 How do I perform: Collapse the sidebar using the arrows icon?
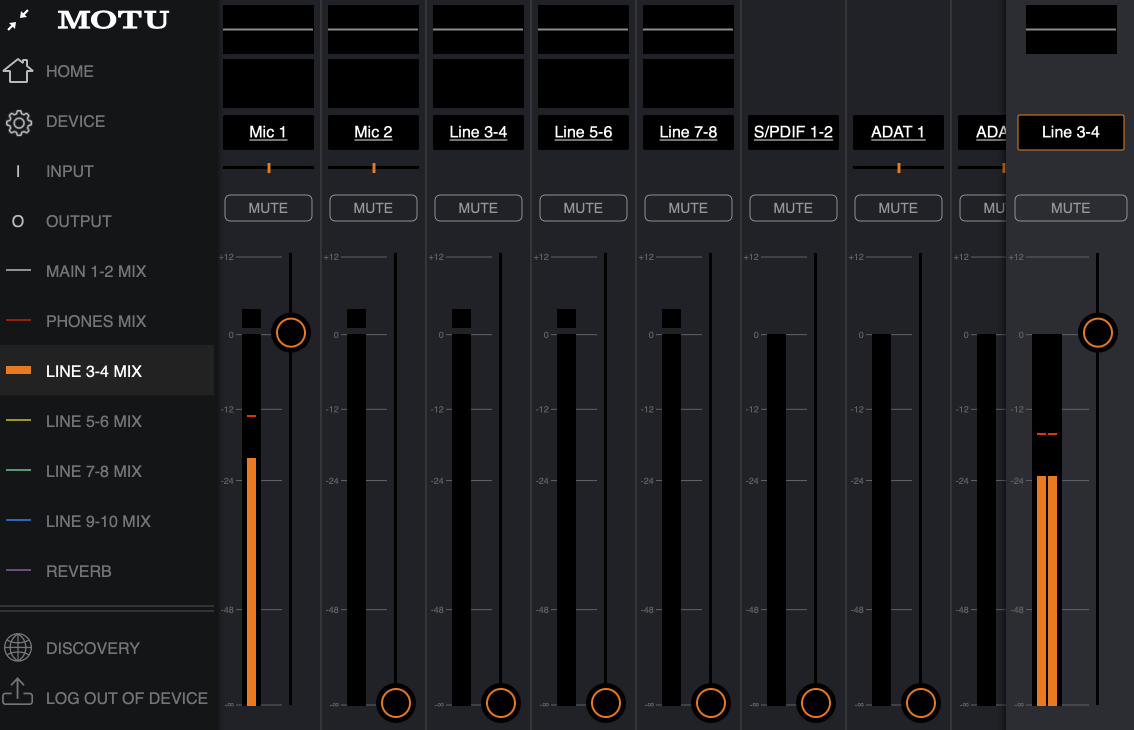click(x=18, y=20)
